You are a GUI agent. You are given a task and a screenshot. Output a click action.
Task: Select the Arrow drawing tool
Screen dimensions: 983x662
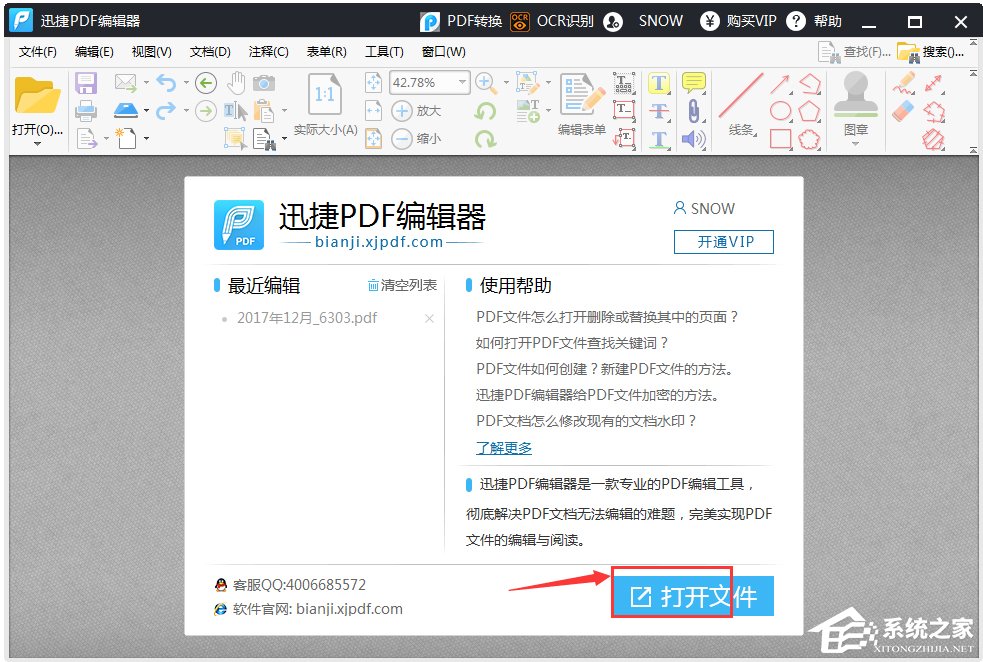tap(781, 83)
